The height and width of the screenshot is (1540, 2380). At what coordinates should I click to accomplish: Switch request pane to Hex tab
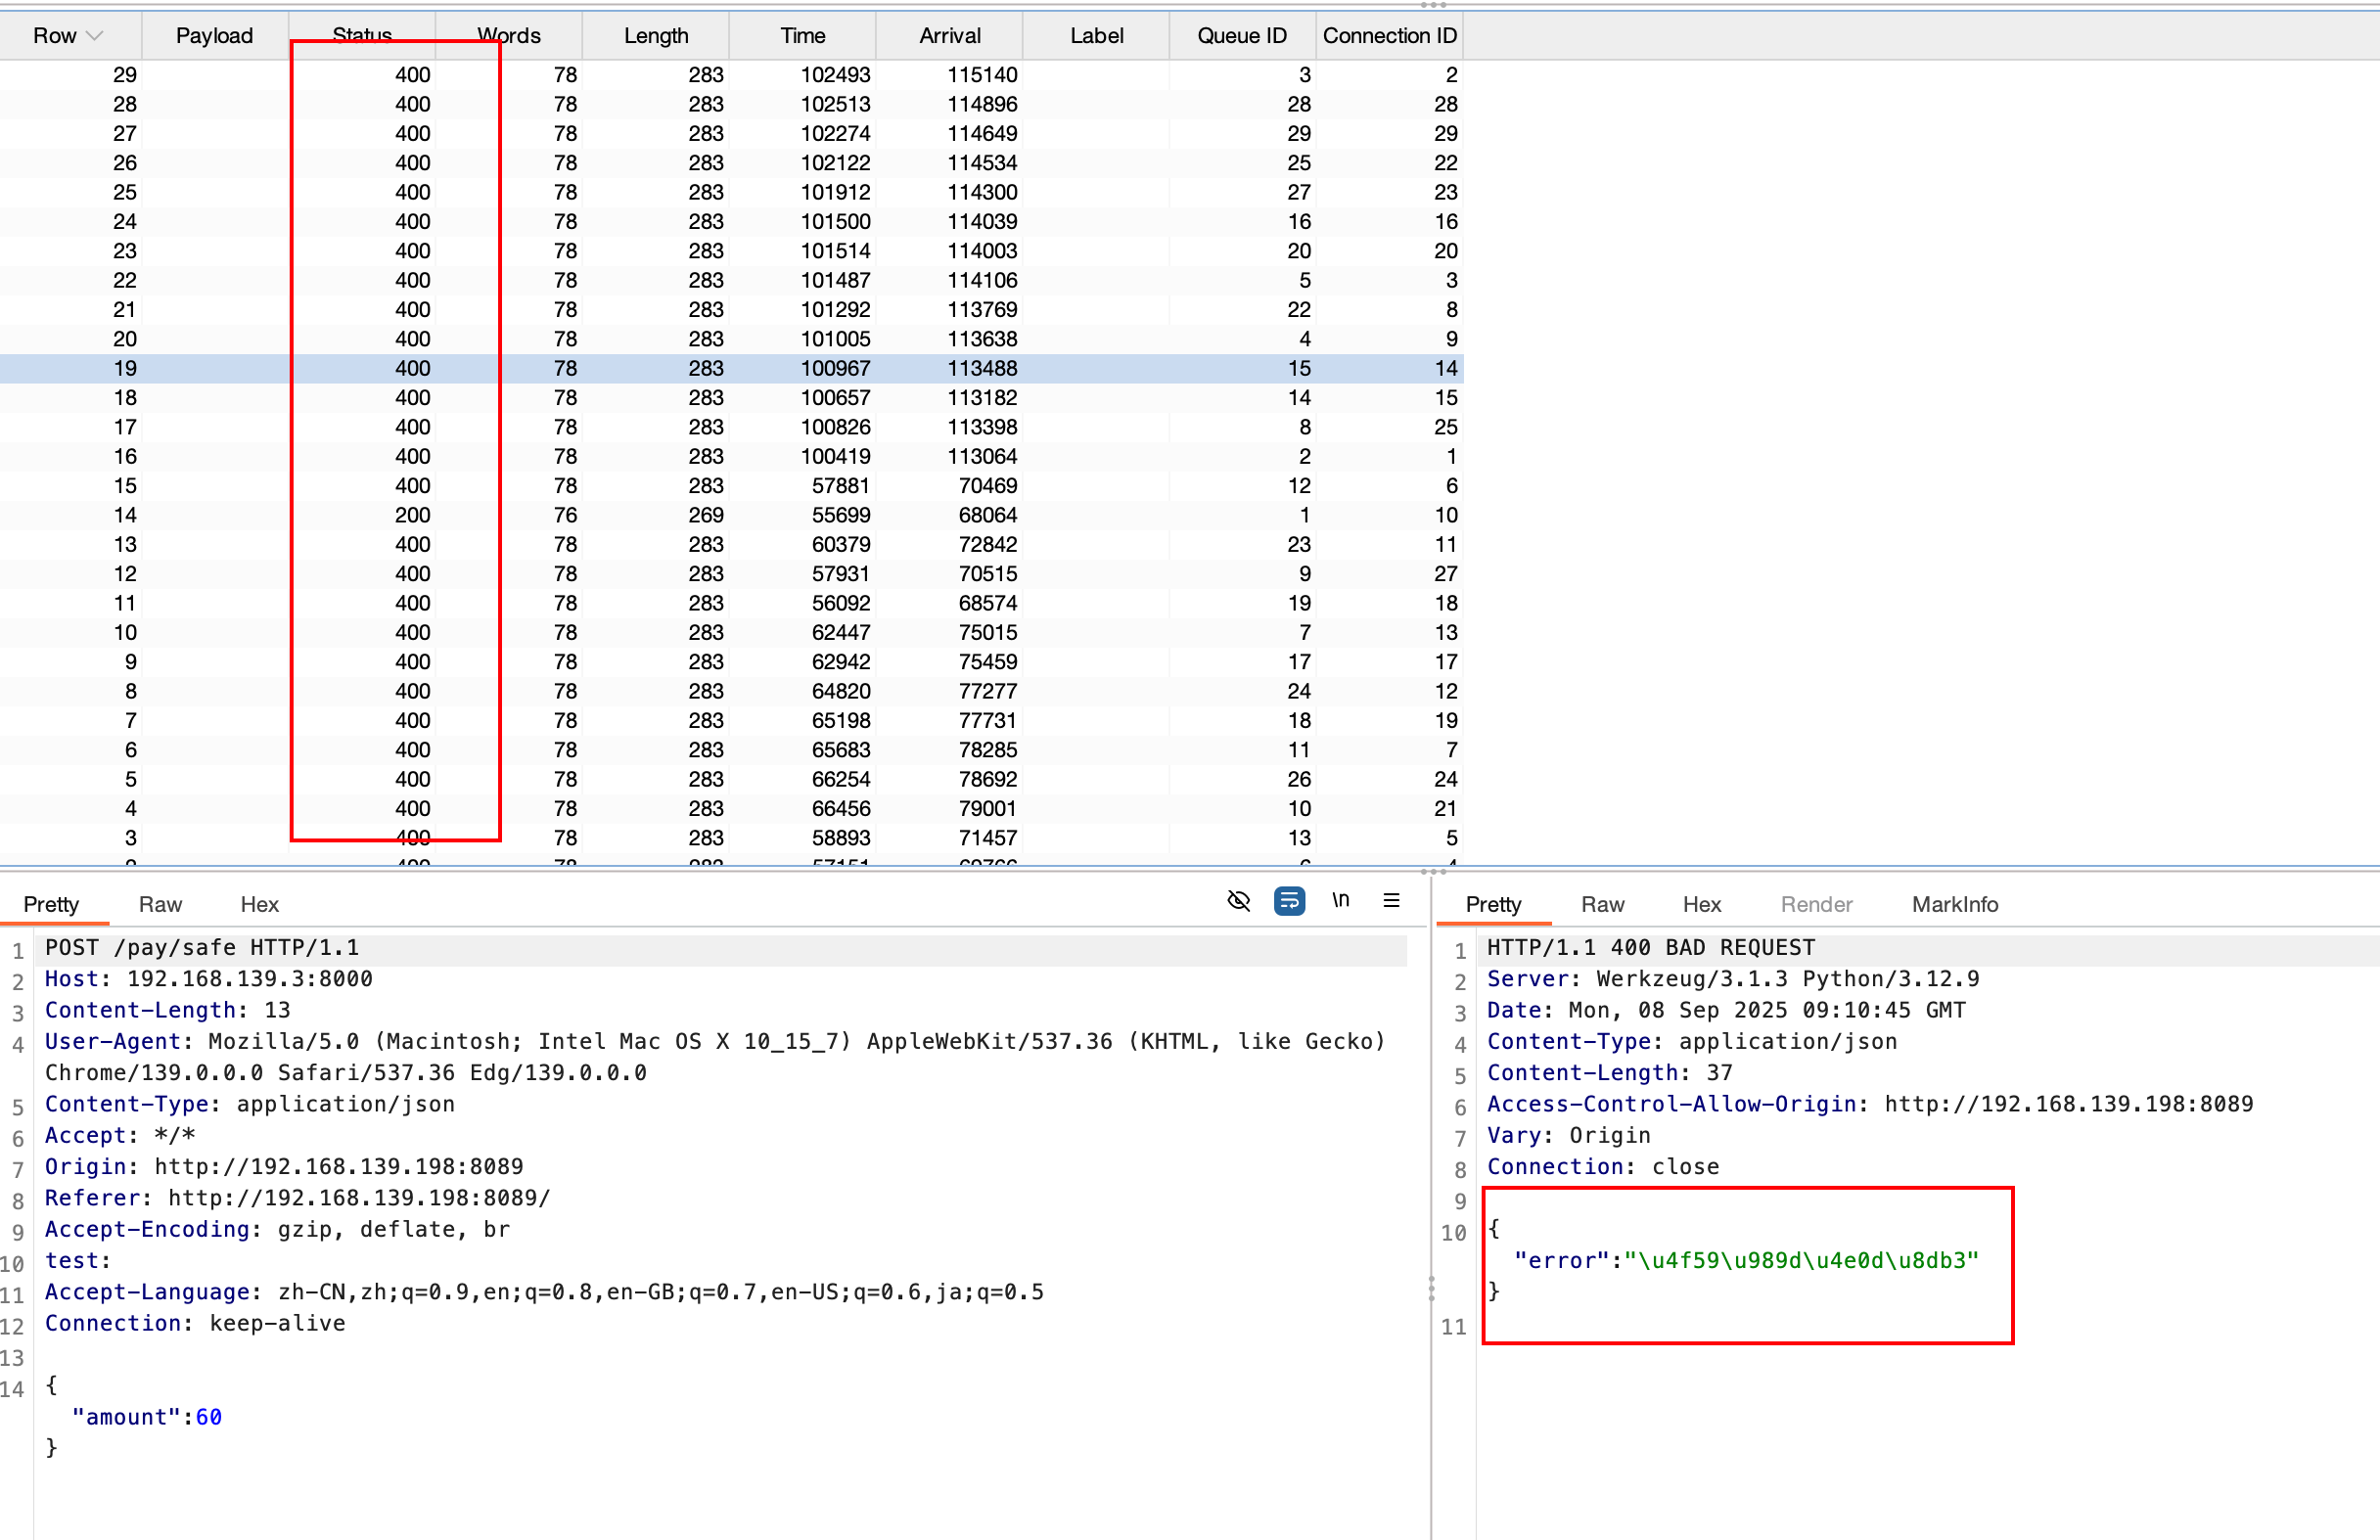(x=259, y=905)
